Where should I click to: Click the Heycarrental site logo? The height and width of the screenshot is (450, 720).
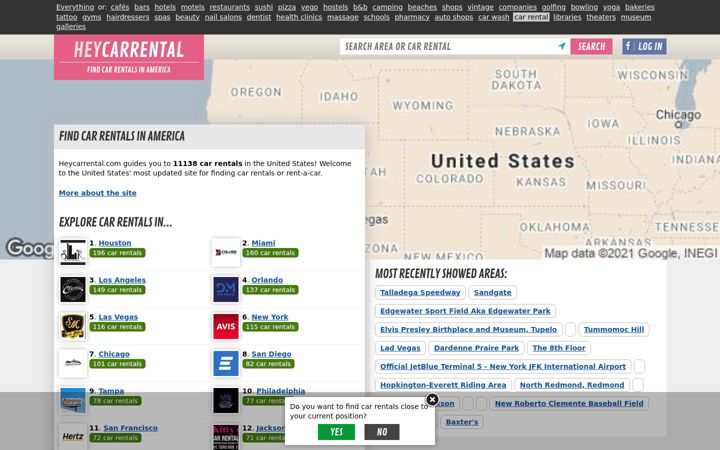pos(129,57)
